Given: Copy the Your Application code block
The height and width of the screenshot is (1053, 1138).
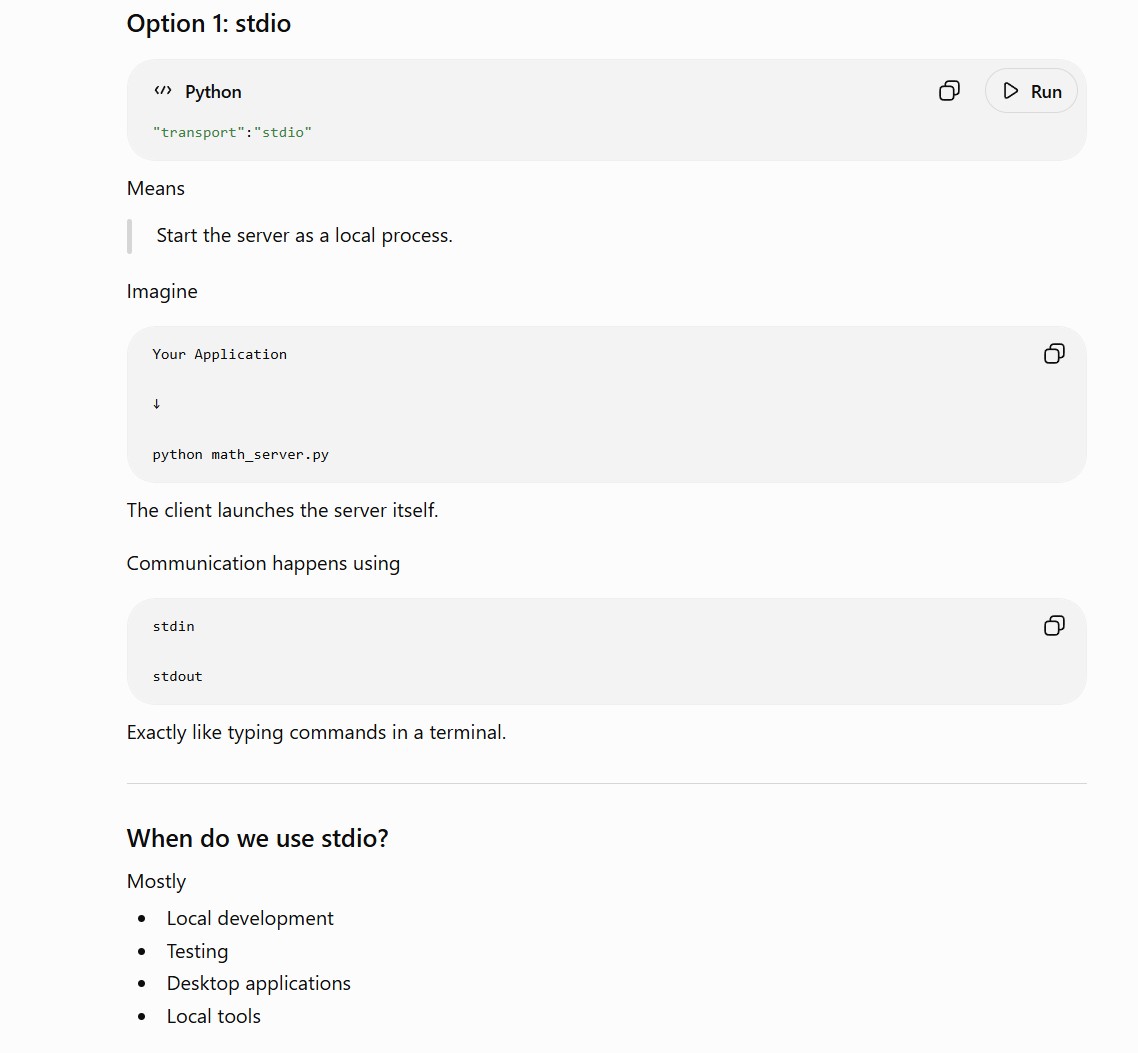Looking at the screenshot, I should point(1054,353).
